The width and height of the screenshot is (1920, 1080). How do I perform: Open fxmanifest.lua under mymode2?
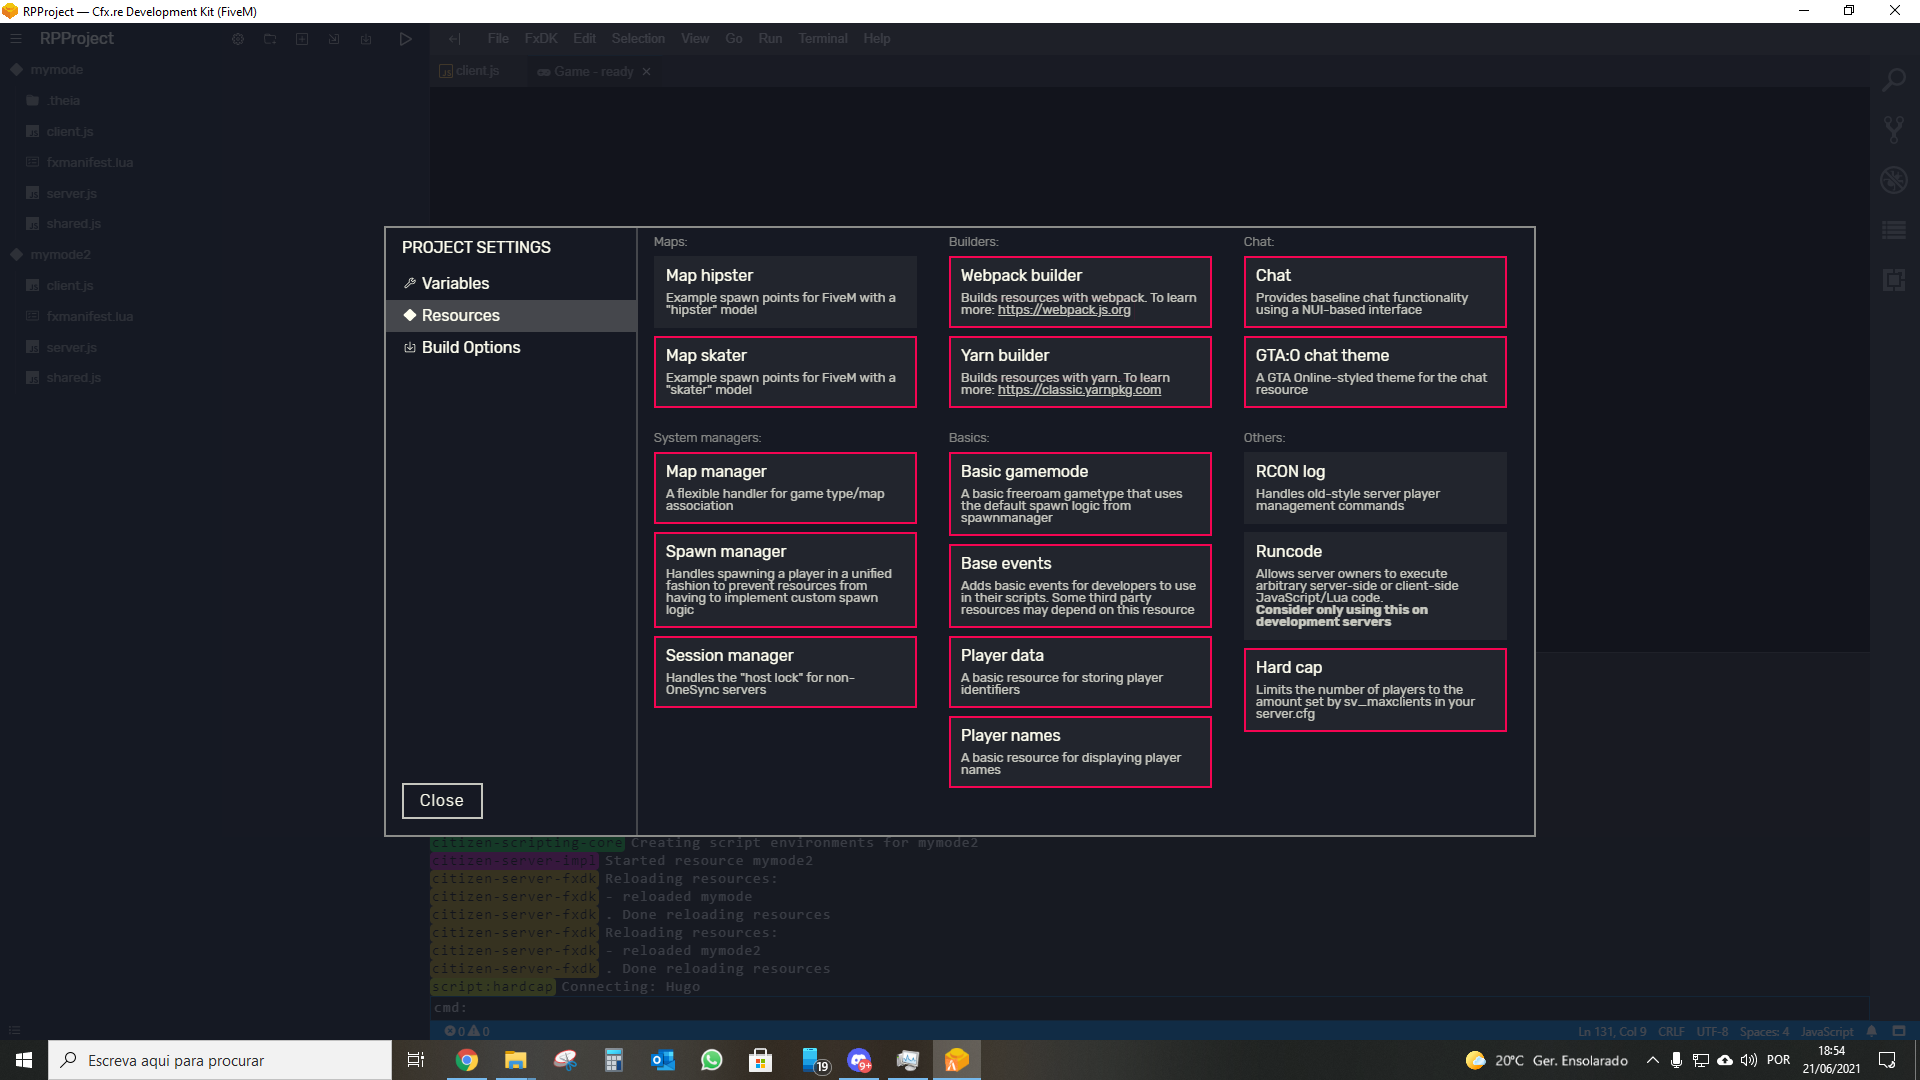point(89,316)
